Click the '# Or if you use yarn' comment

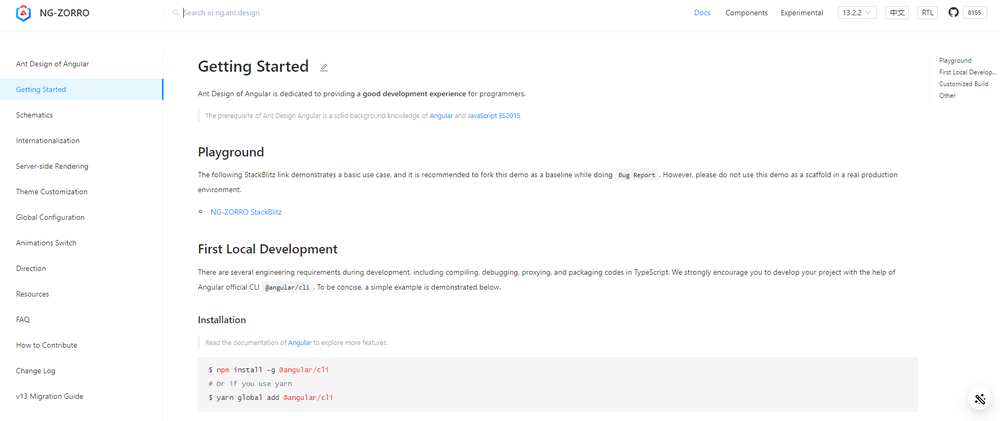click(x=250, y=383)
